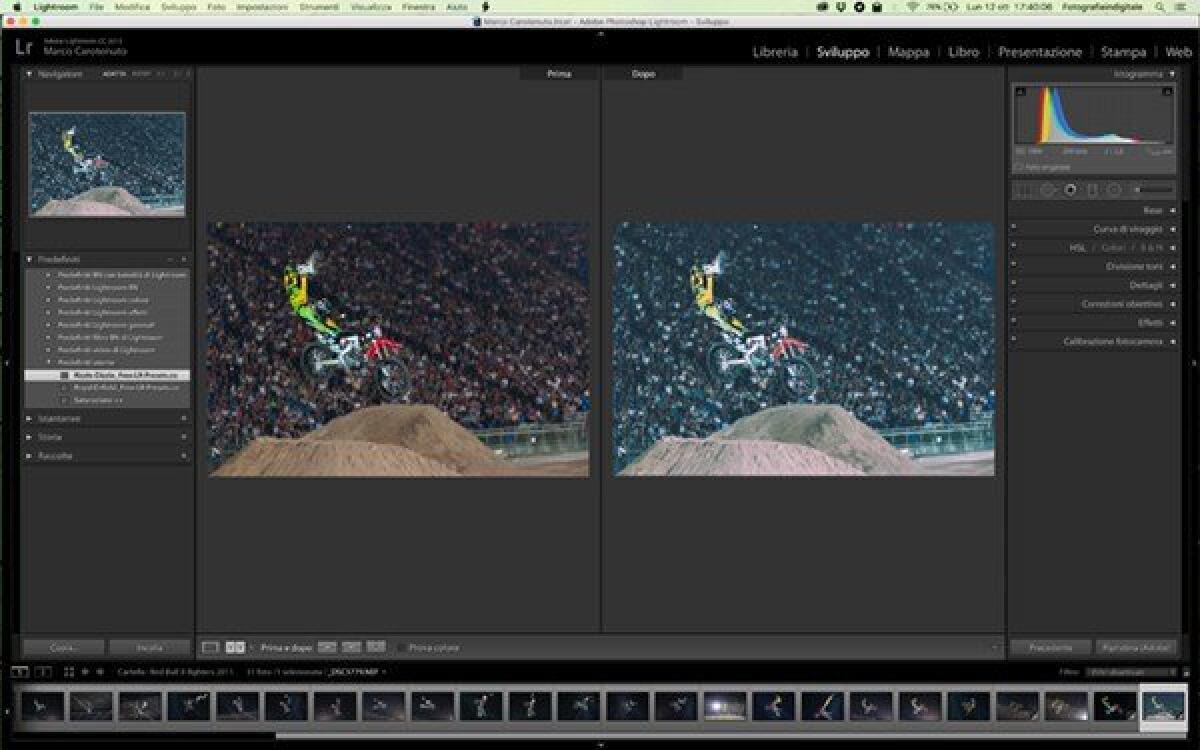Select the Adjustment brush tool
Screen dimensions: 1200x750
[1138, 188]
